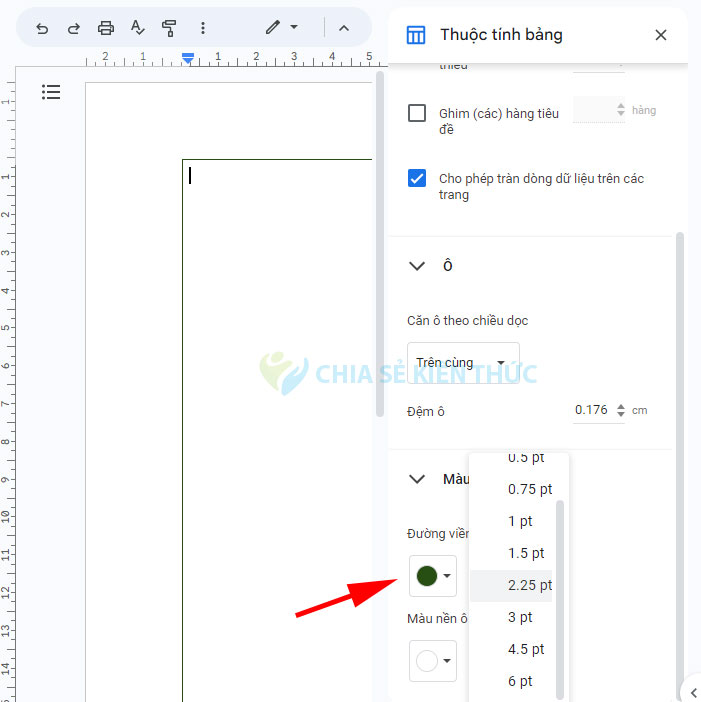Screen dimensions: 701x702
Task: Click the border width list scrollbar
Action: point(560,599)
